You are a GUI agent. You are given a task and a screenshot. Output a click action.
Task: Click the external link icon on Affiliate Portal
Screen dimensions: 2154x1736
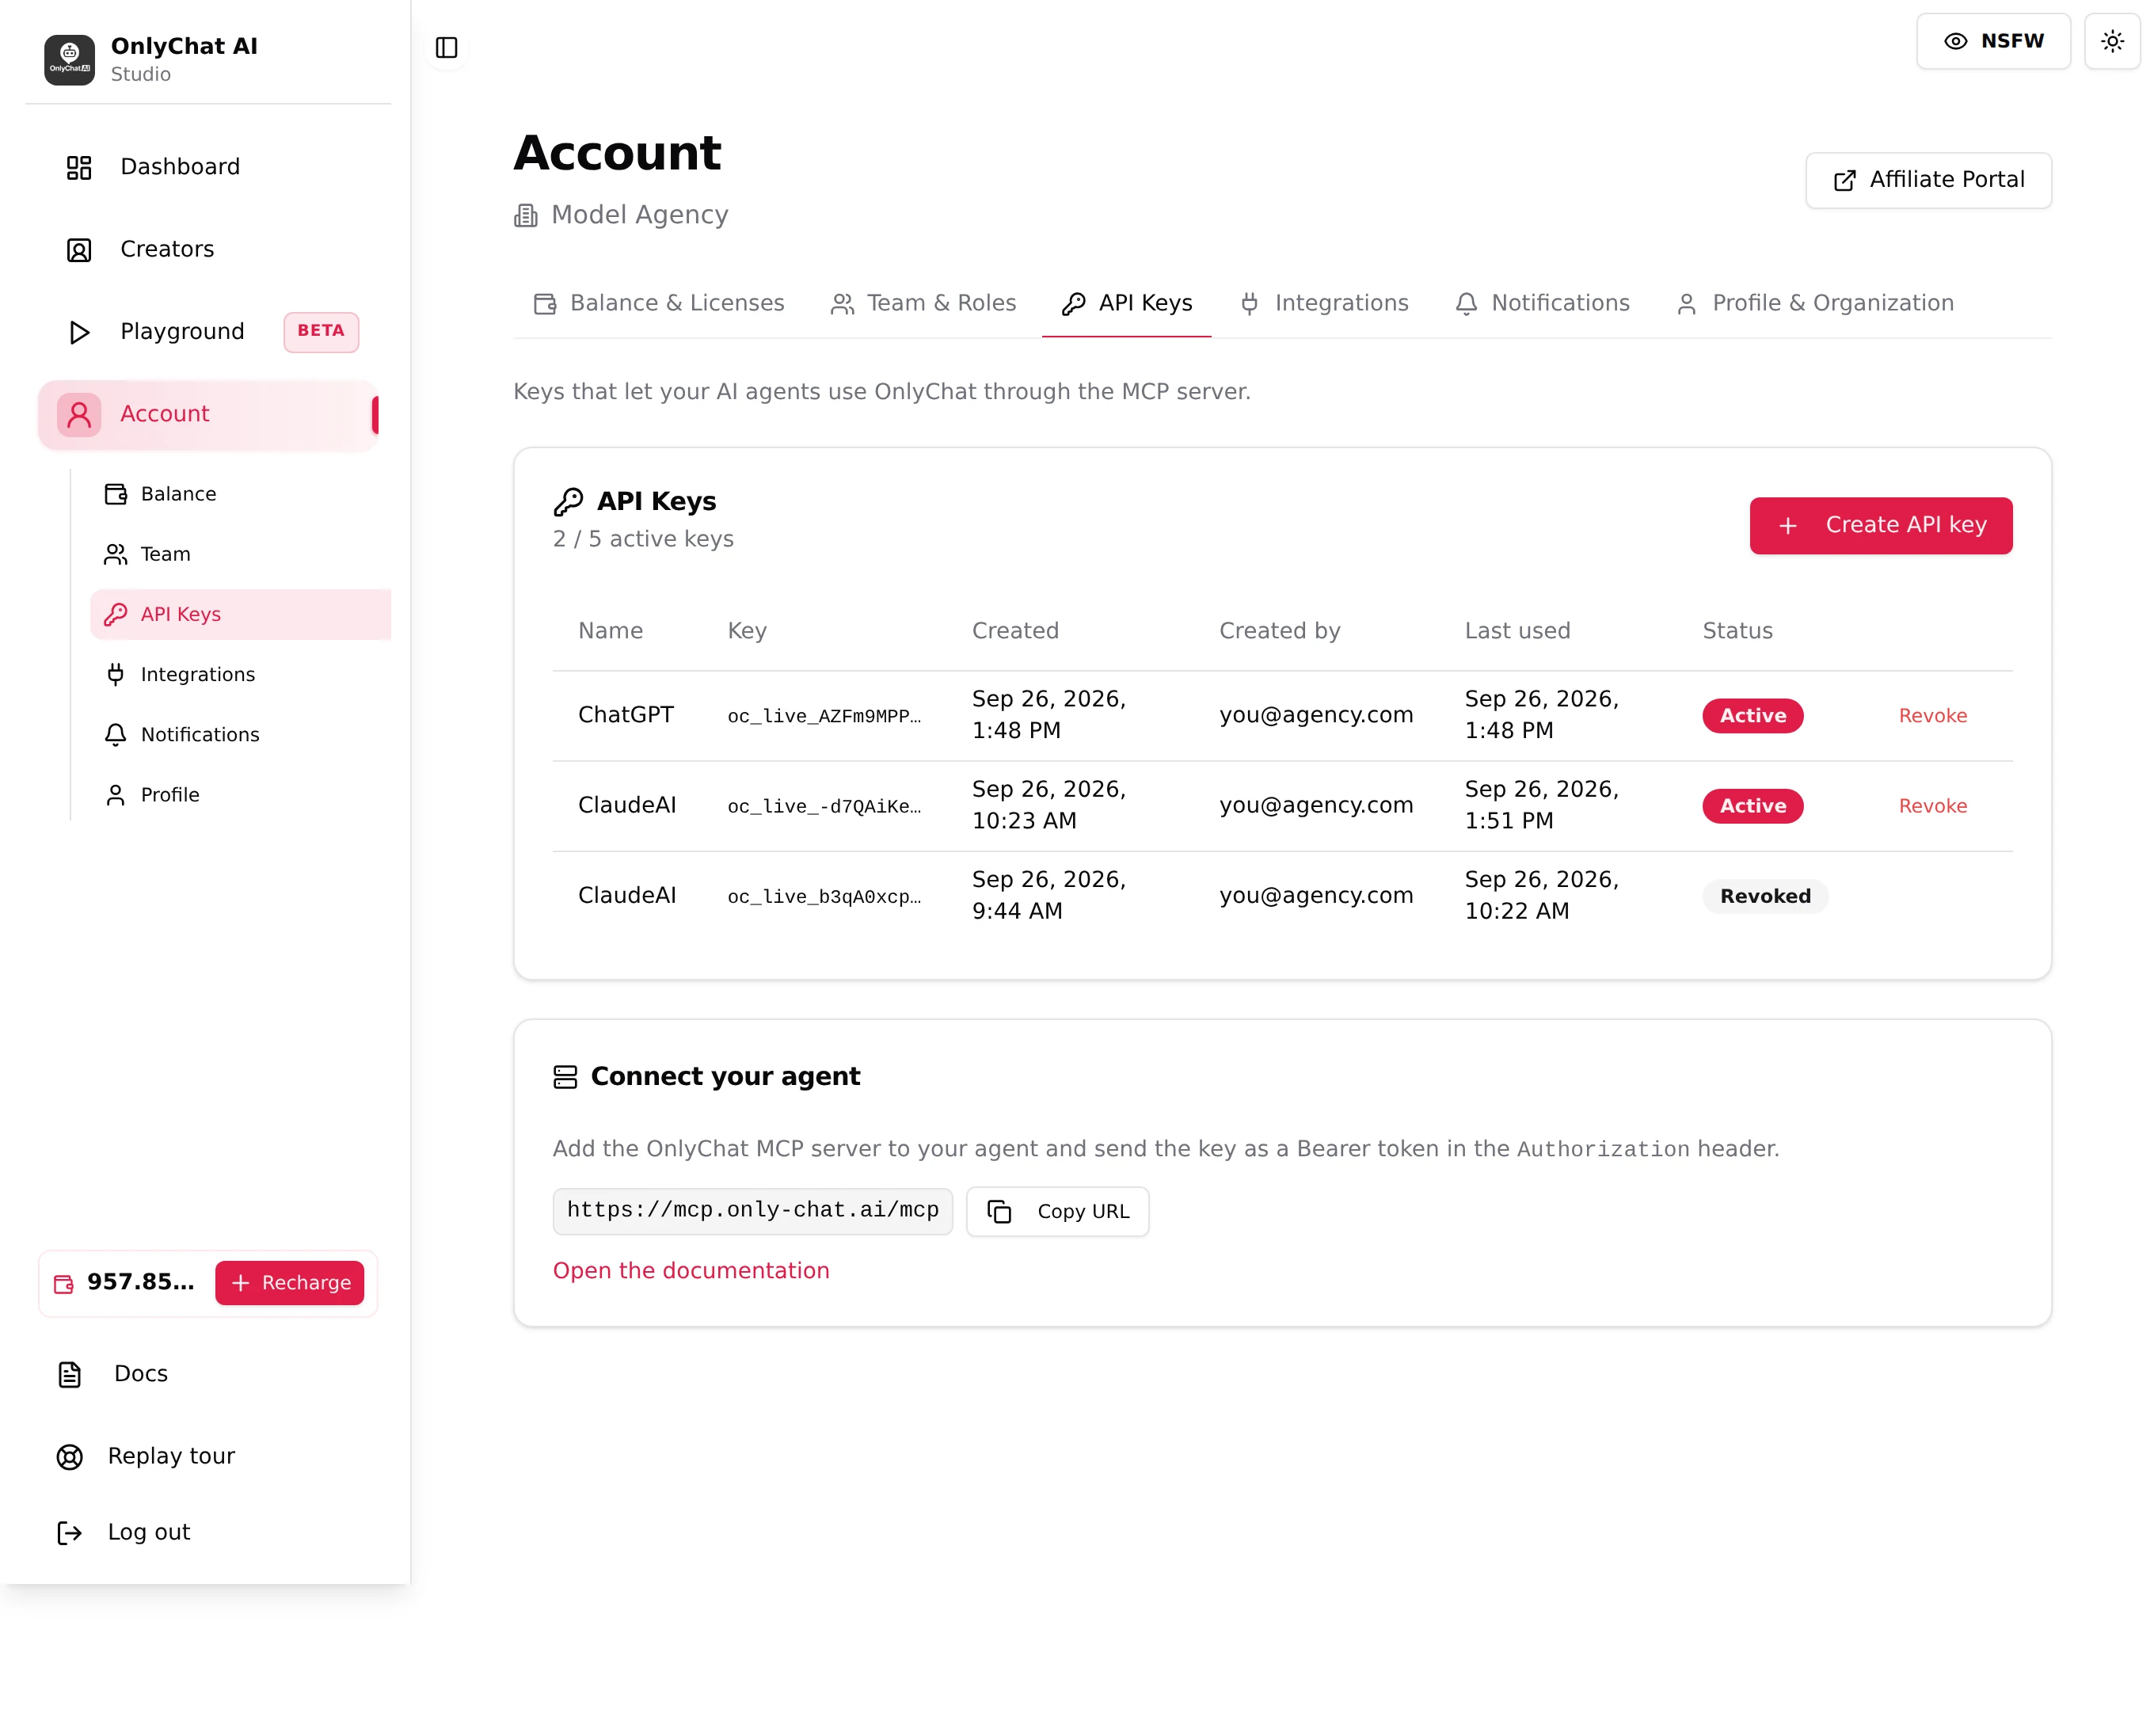[1844, 181]
